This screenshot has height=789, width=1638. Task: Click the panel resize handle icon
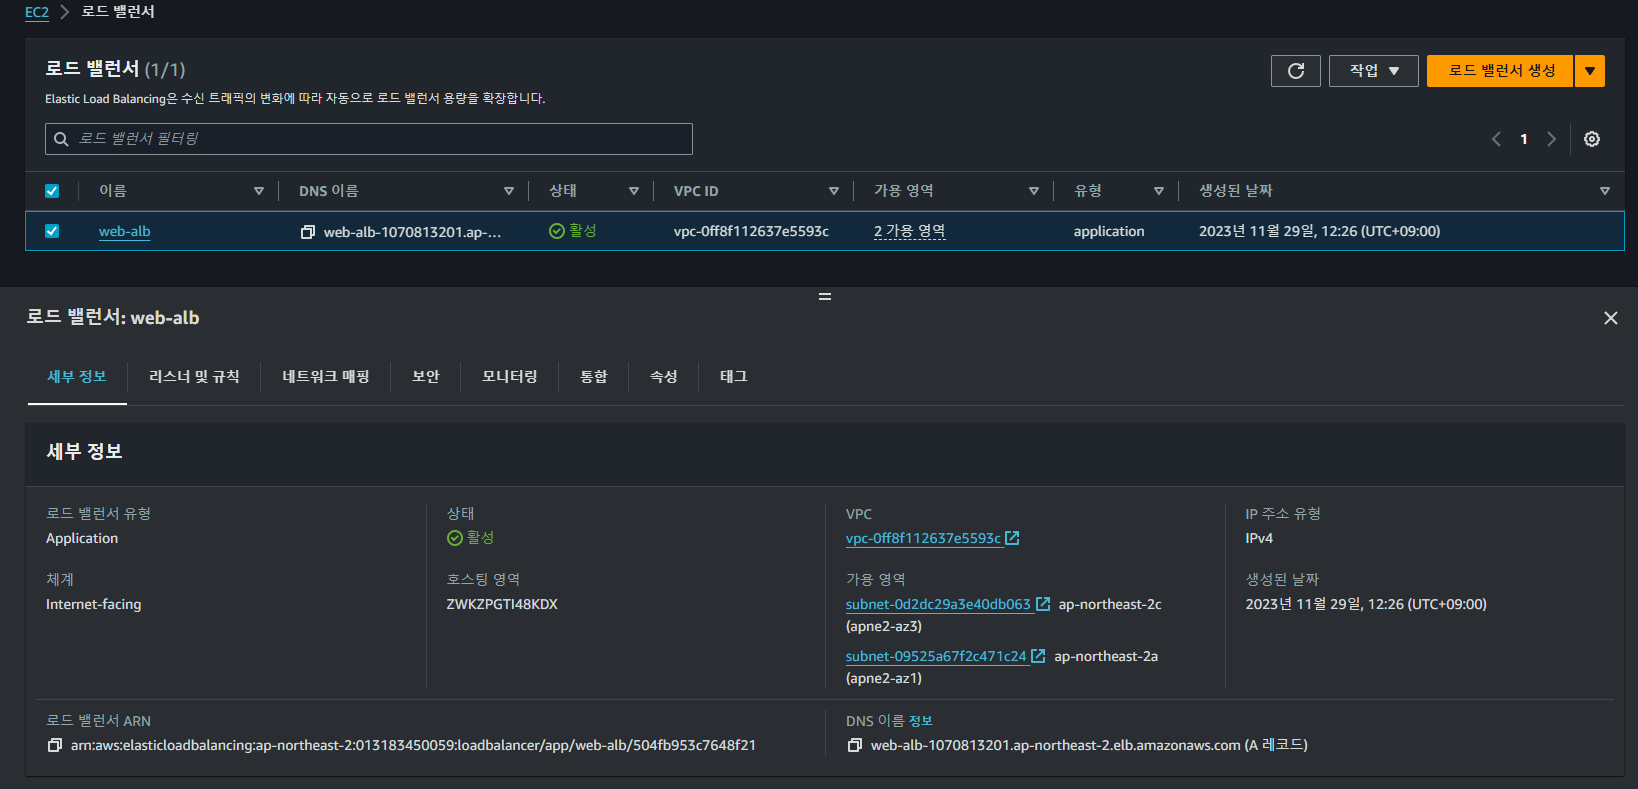point(825,297)
